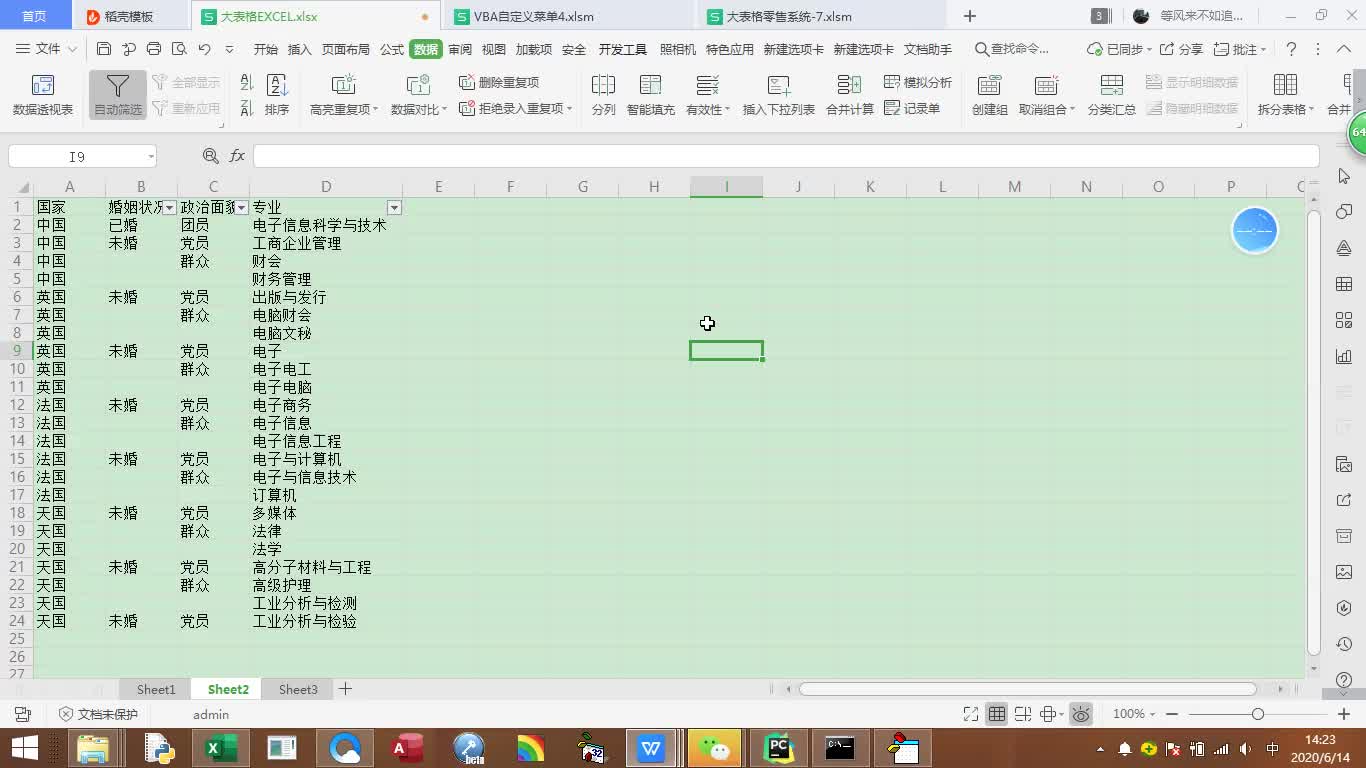Click the 分类汇总 (Subtotal) icon
1366x768 pixels.
(x=1112, y=94)
